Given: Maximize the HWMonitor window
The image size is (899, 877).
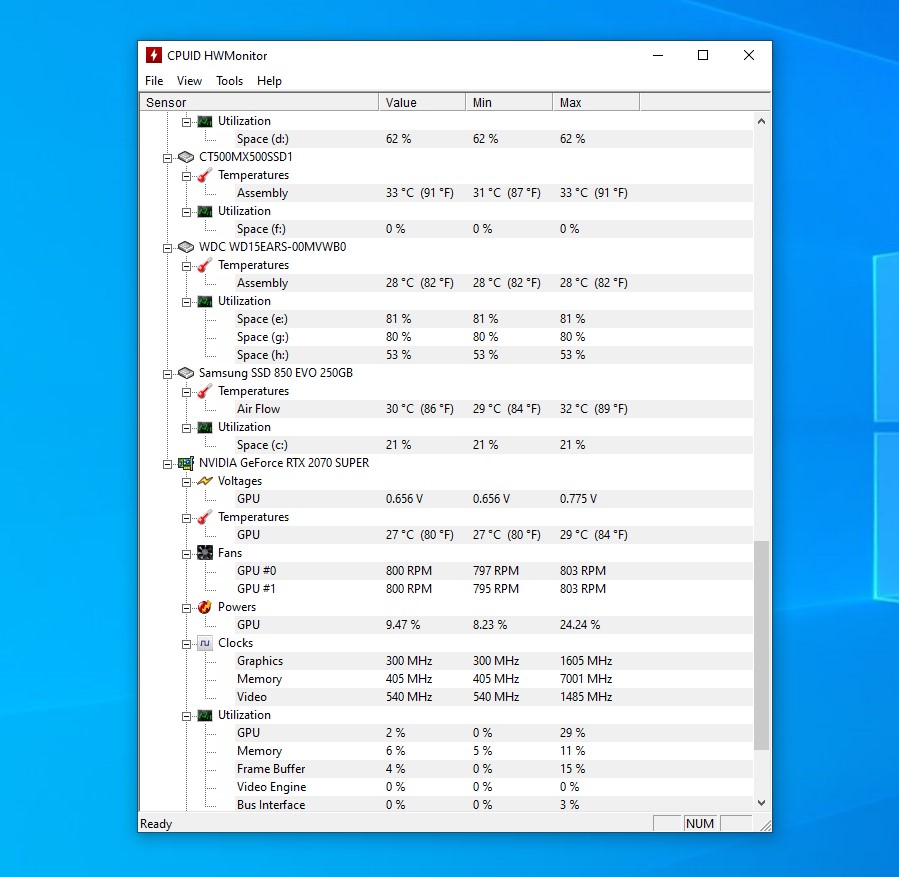Looking at the screenshot, I should tap(703, 55).
